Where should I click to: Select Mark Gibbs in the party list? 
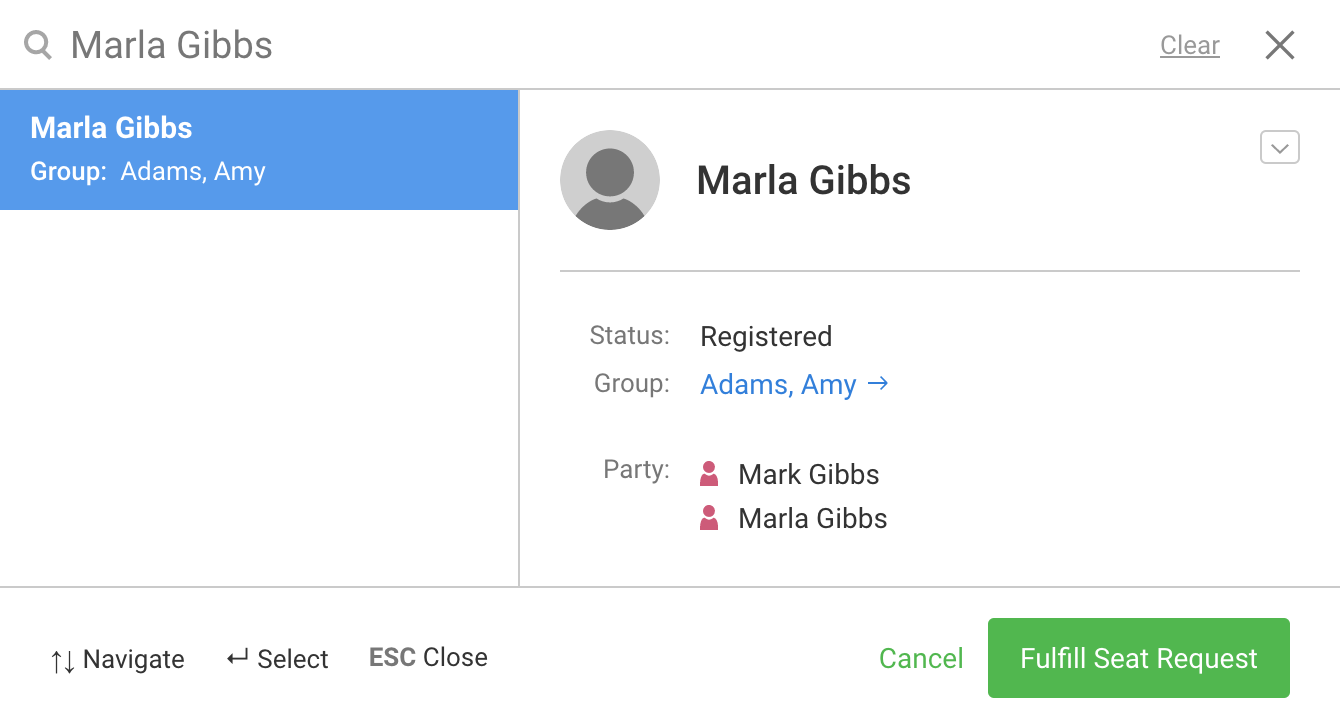808,474
